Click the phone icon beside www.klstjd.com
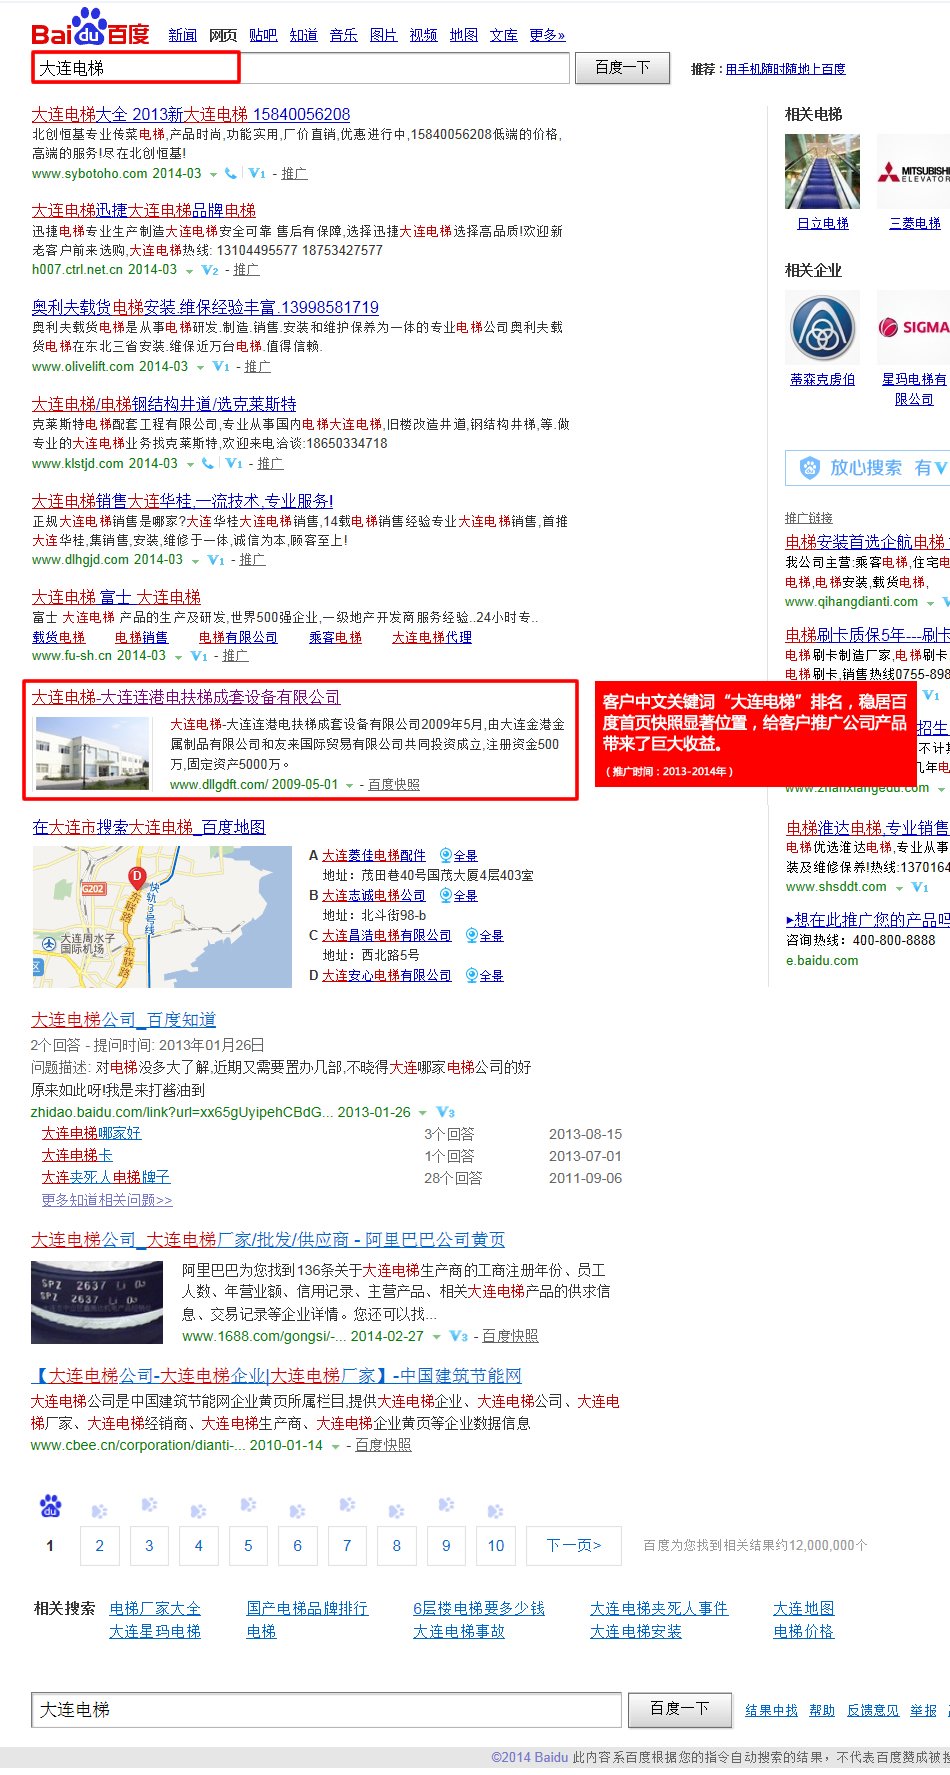Image resolution: width=950 pixels, height=1775 pixels. pyautogui.click(x=208, y=463)
